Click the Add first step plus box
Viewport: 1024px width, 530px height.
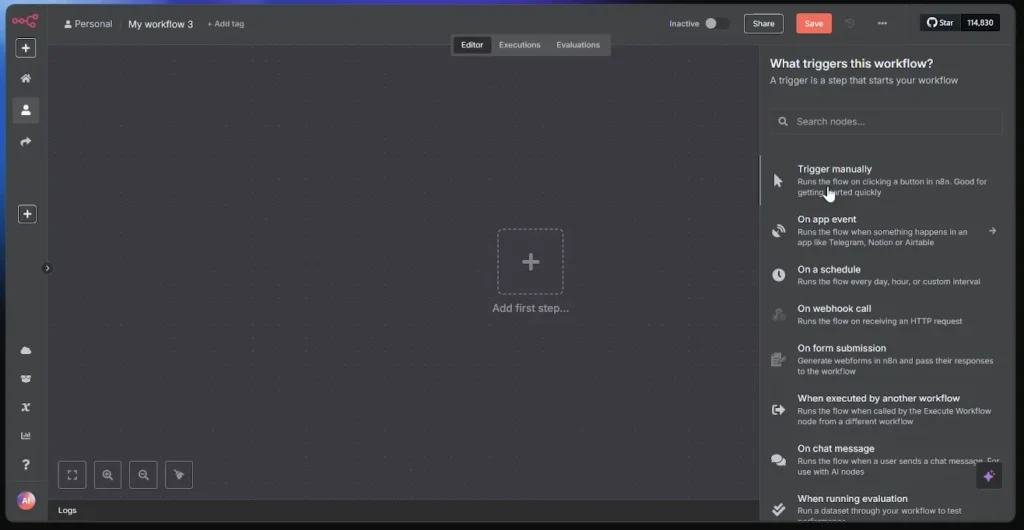530,262
